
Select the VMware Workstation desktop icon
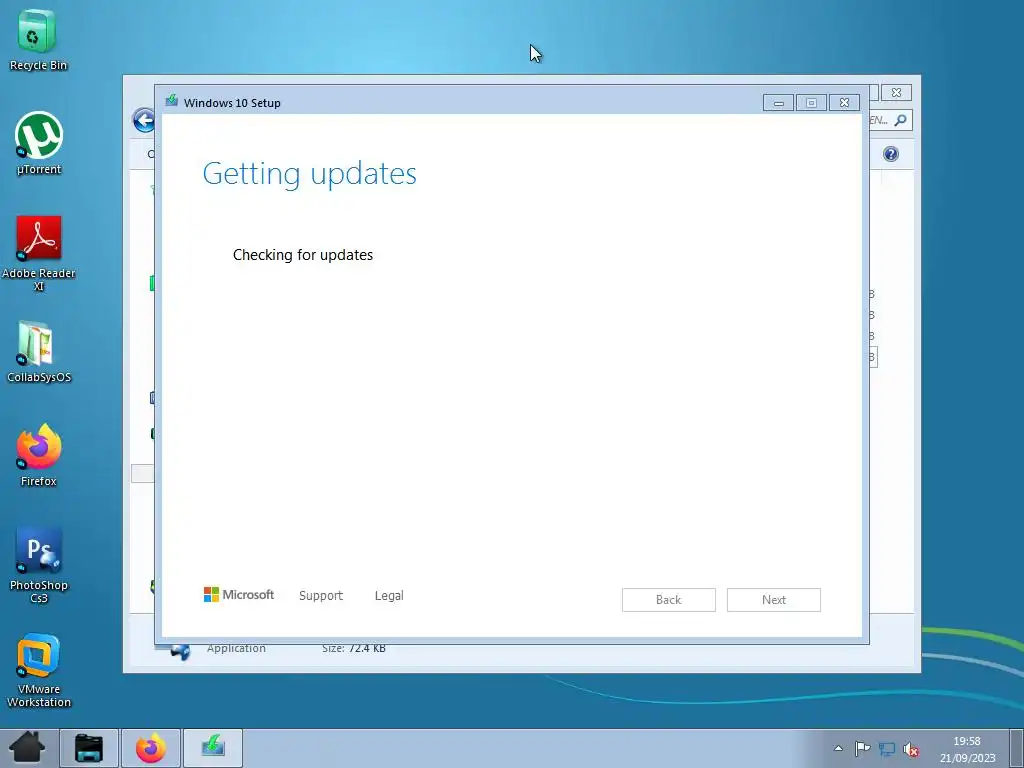click(x=39, y=670)
